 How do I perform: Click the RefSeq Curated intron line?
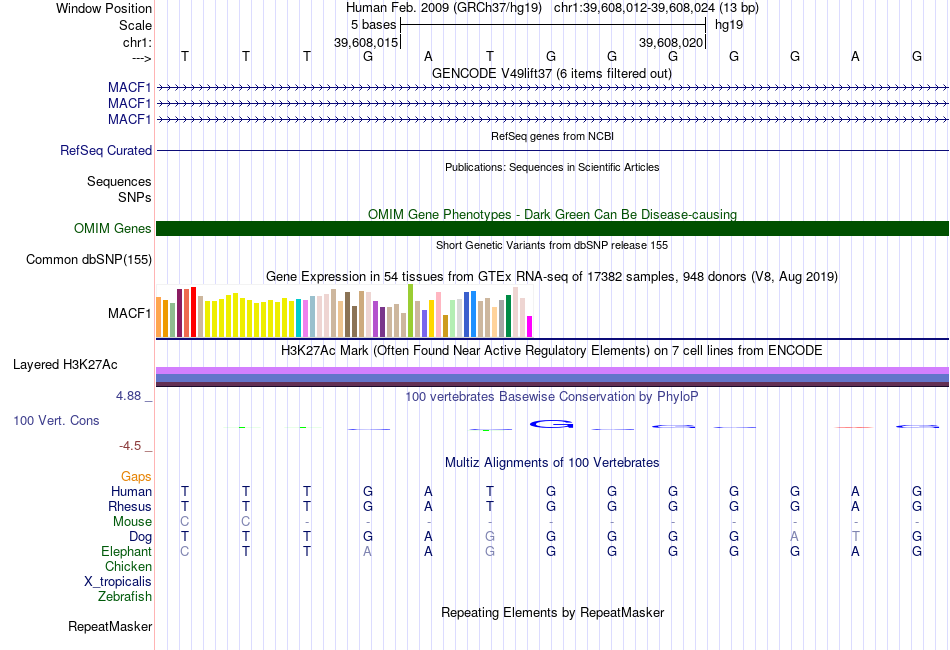coord(552,150)
